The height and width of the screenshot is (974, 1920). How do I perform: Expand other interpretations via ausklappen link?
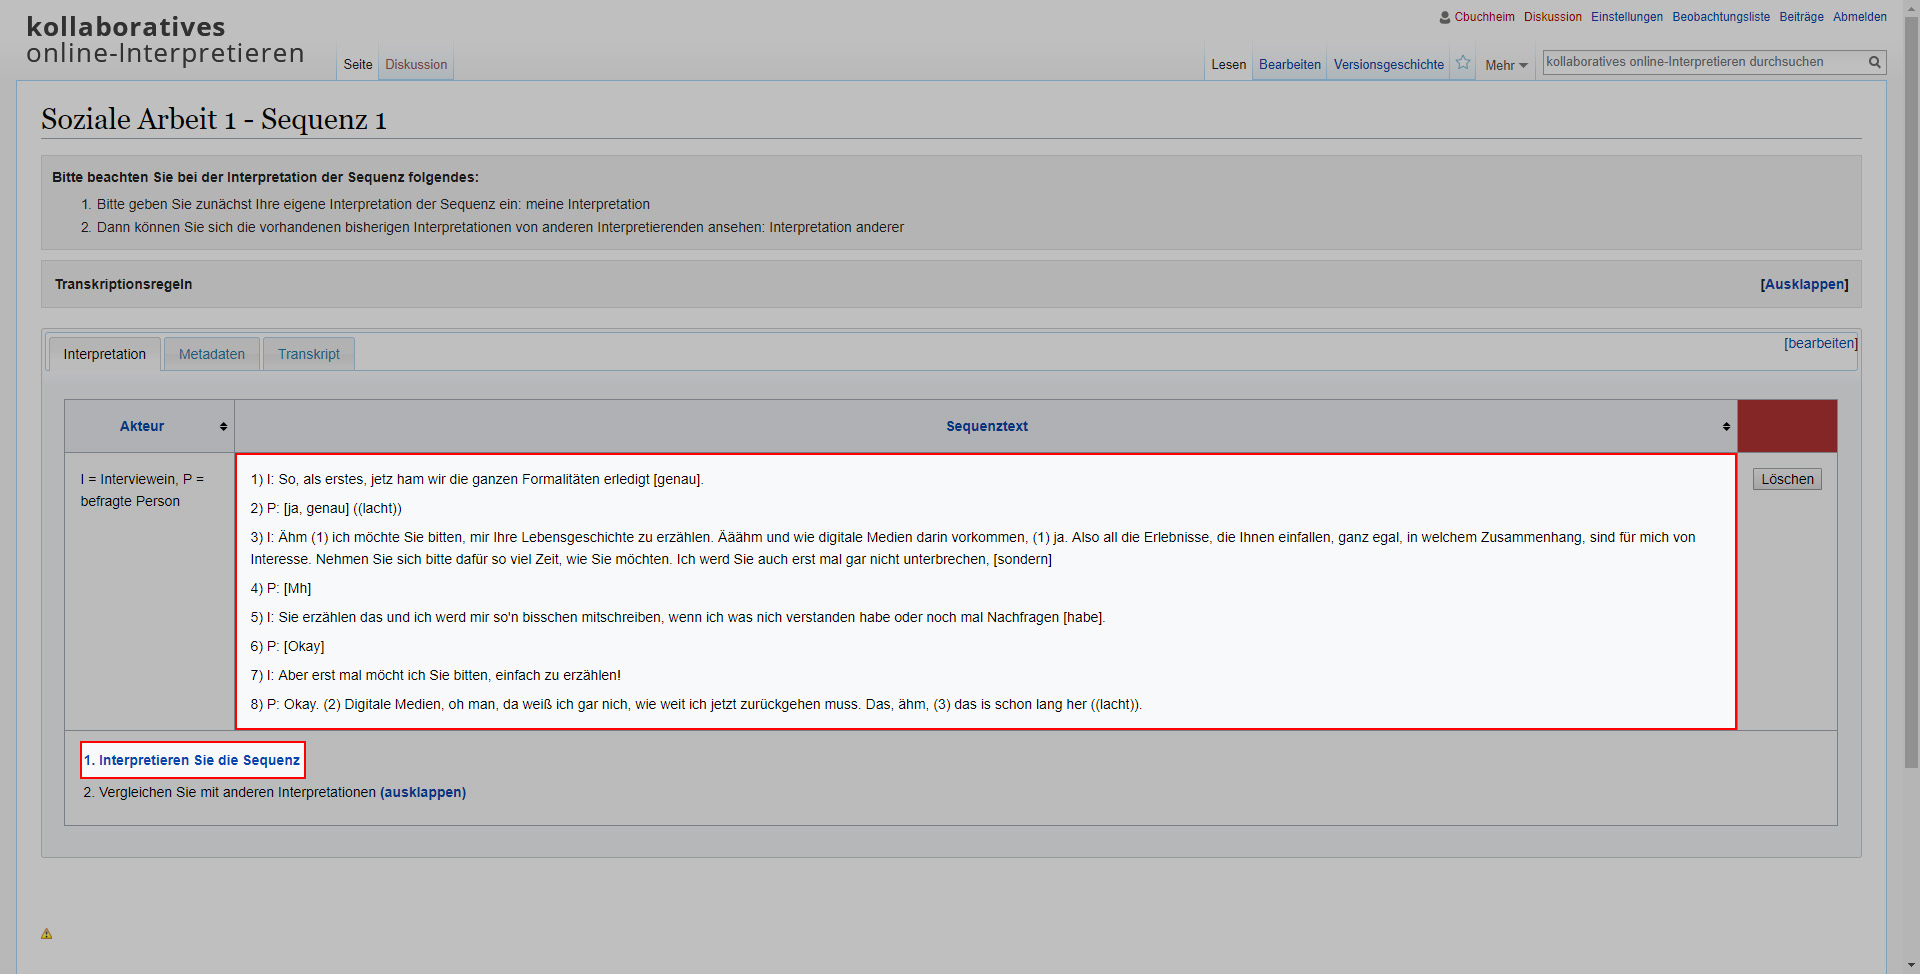pos(422,792)
